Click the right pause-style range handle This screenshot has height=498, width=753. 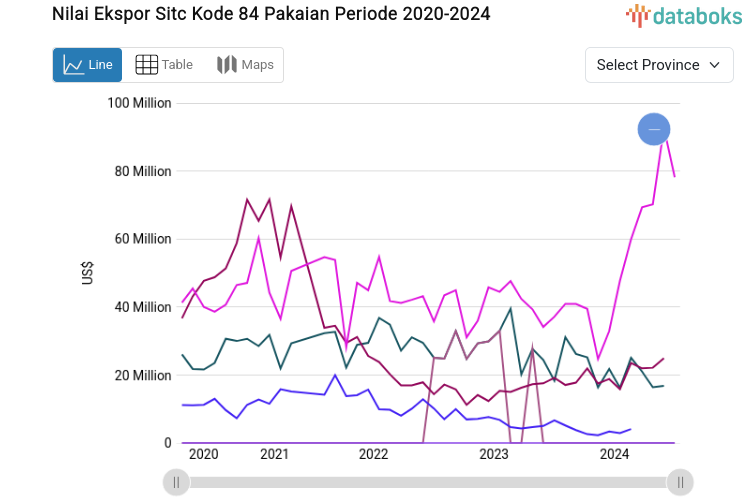click(x=680, y=482)
